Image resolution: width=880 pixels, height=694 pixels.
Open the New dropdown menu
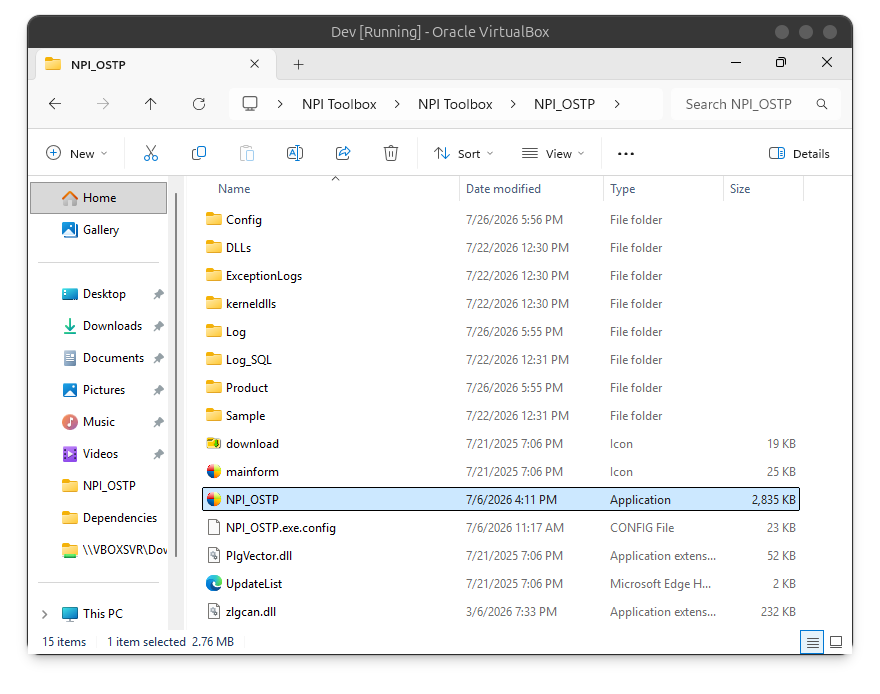click(76, 154)
